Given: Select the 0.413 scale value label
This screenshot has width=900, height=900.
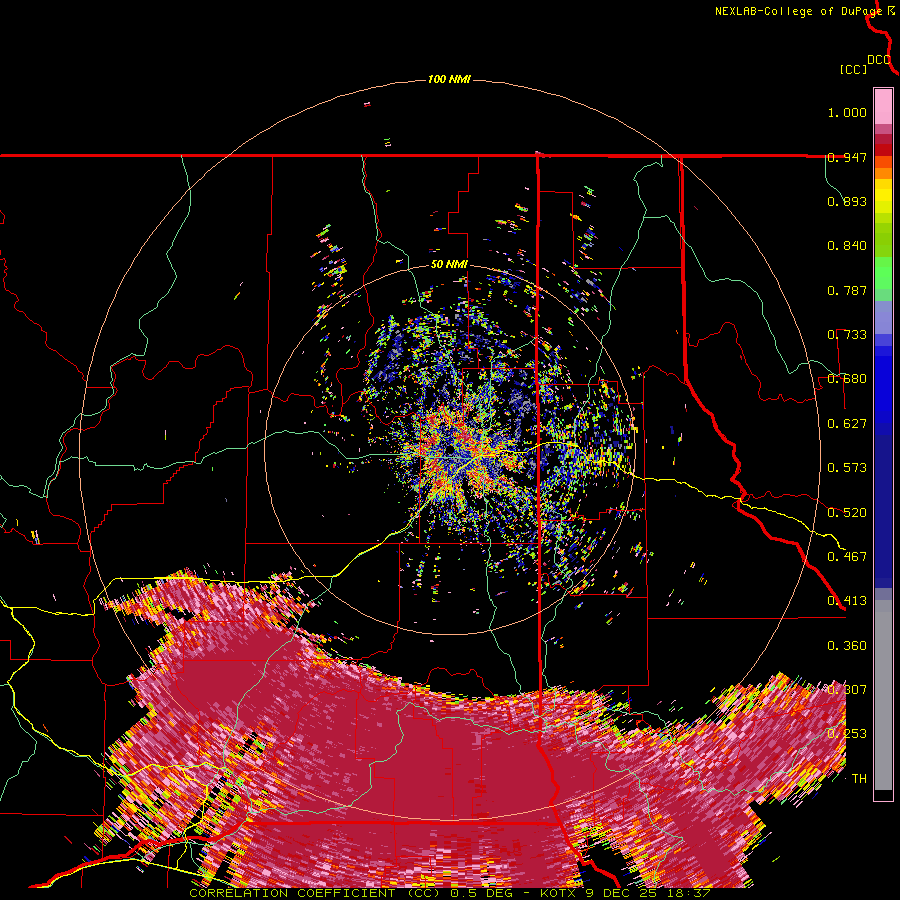Looking at the screenshot, I should (847, 601).
